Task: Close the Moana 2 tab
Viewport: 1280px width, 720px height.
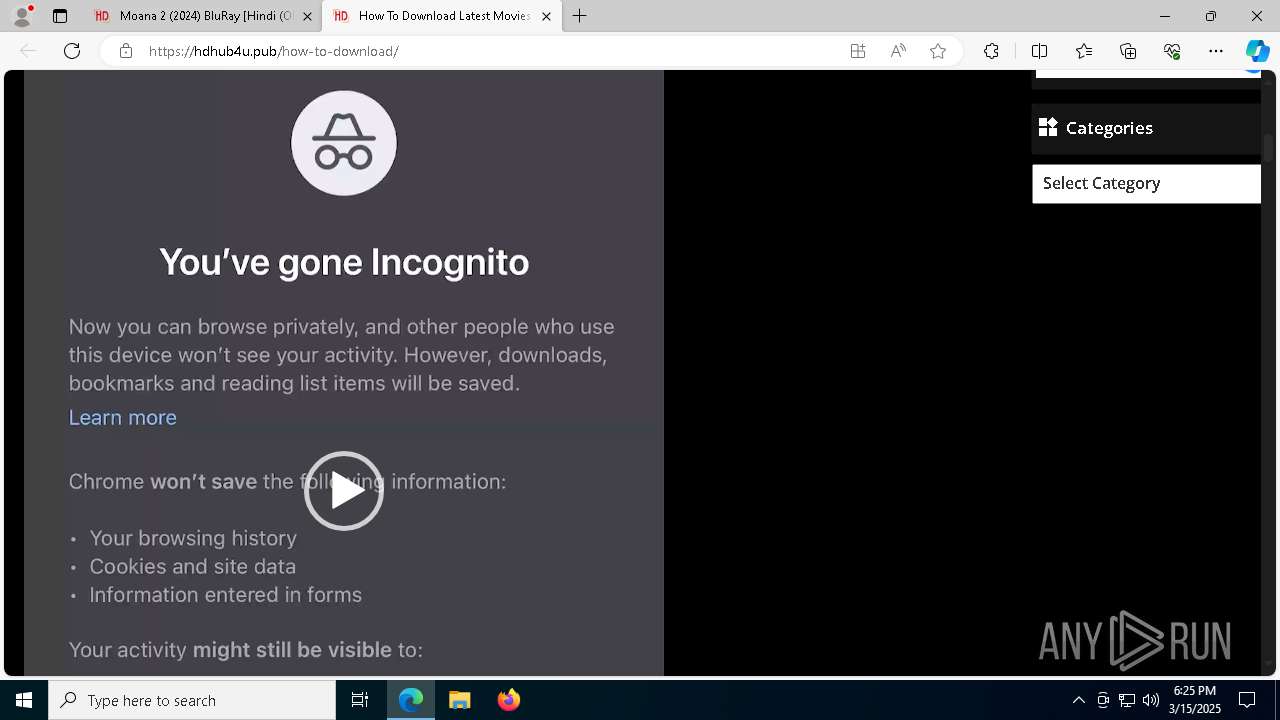Action: (x=307, y=16)
